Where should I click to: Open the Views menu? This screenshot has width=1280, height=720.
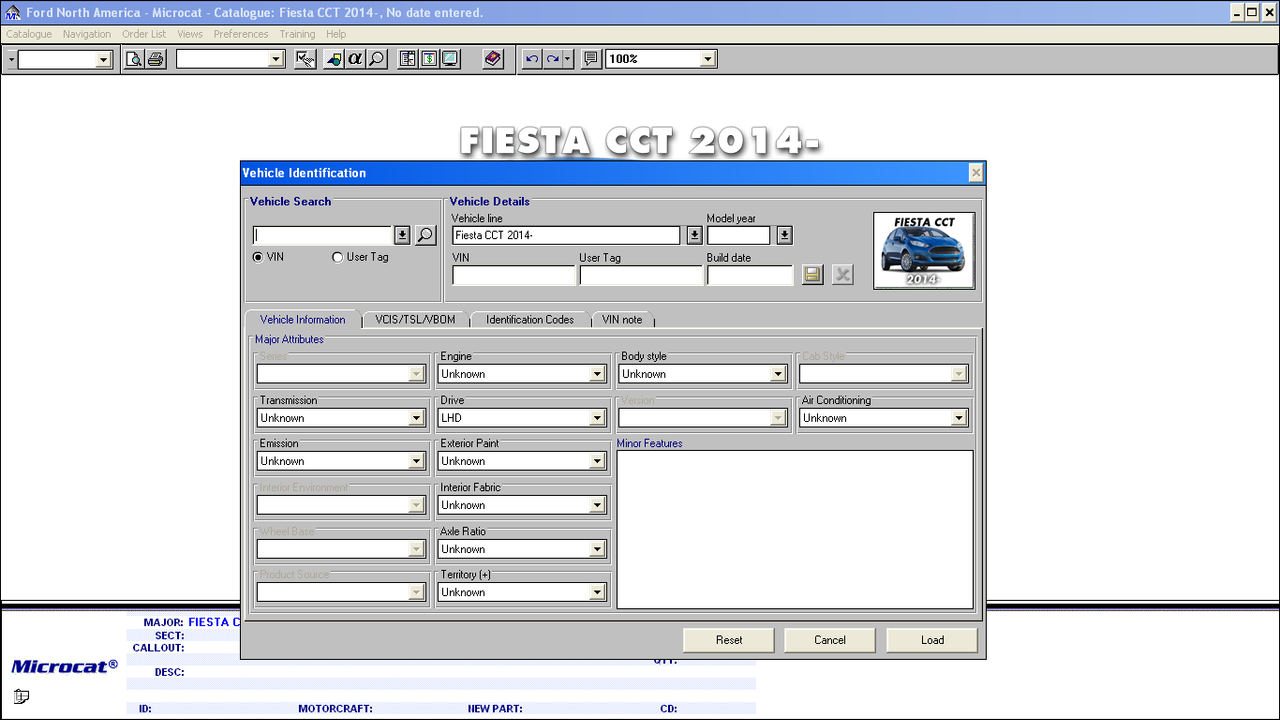(x=190, y=34)
